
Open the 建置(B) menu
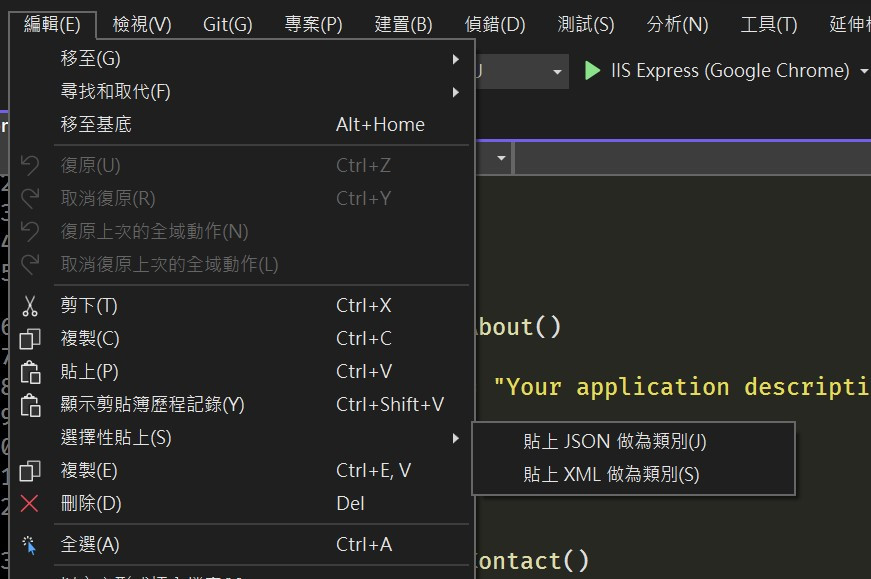click(403, 24)
